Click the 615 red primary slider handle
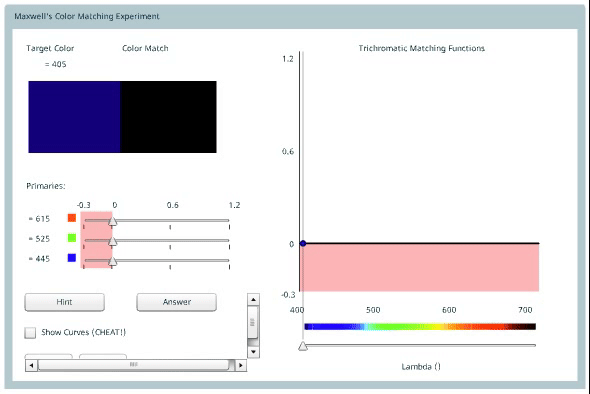 [x=113, y=222]
